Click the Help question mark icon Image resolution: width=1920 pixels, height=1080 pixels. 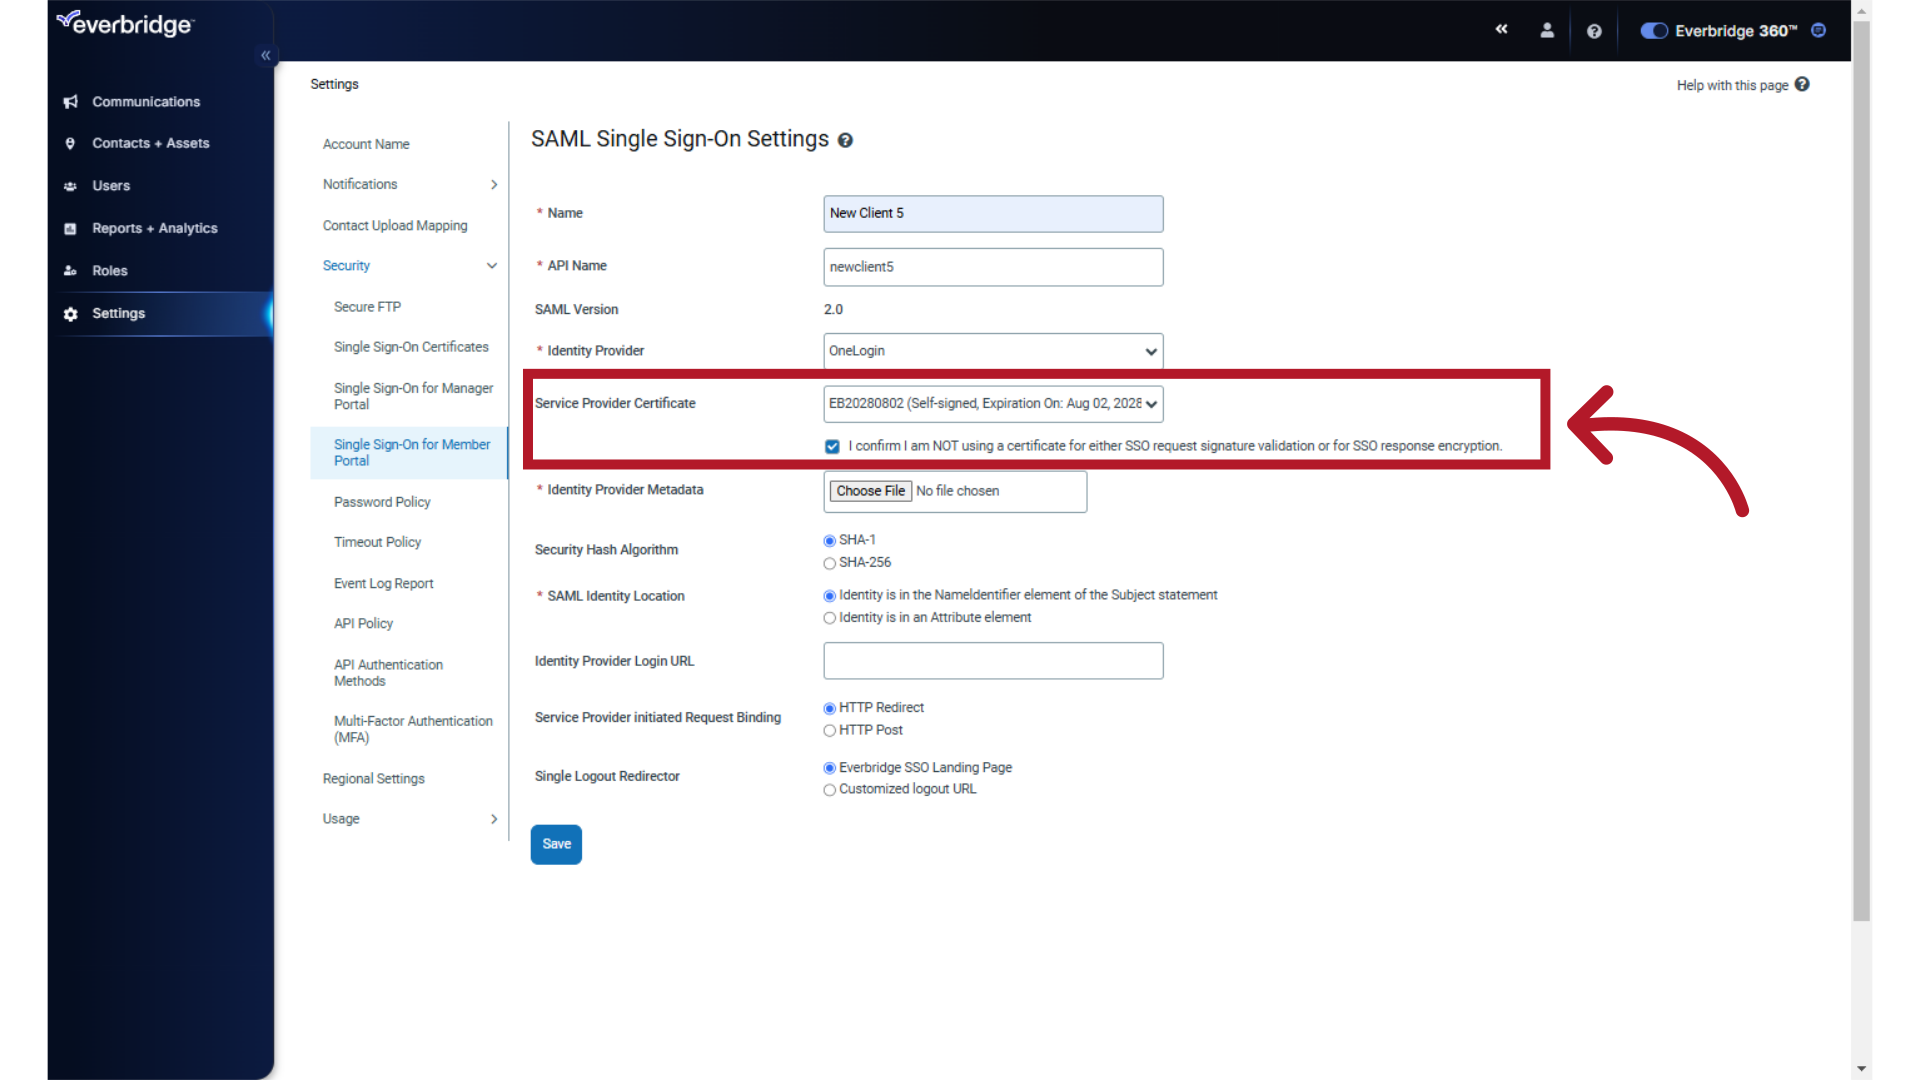point(1593,30)
